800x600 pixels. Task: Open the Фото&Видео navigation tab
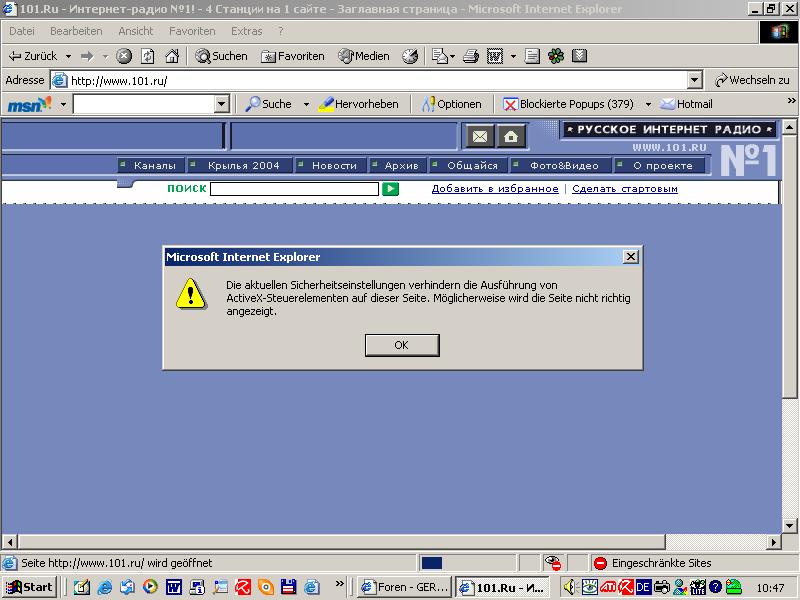coord(559,165)
